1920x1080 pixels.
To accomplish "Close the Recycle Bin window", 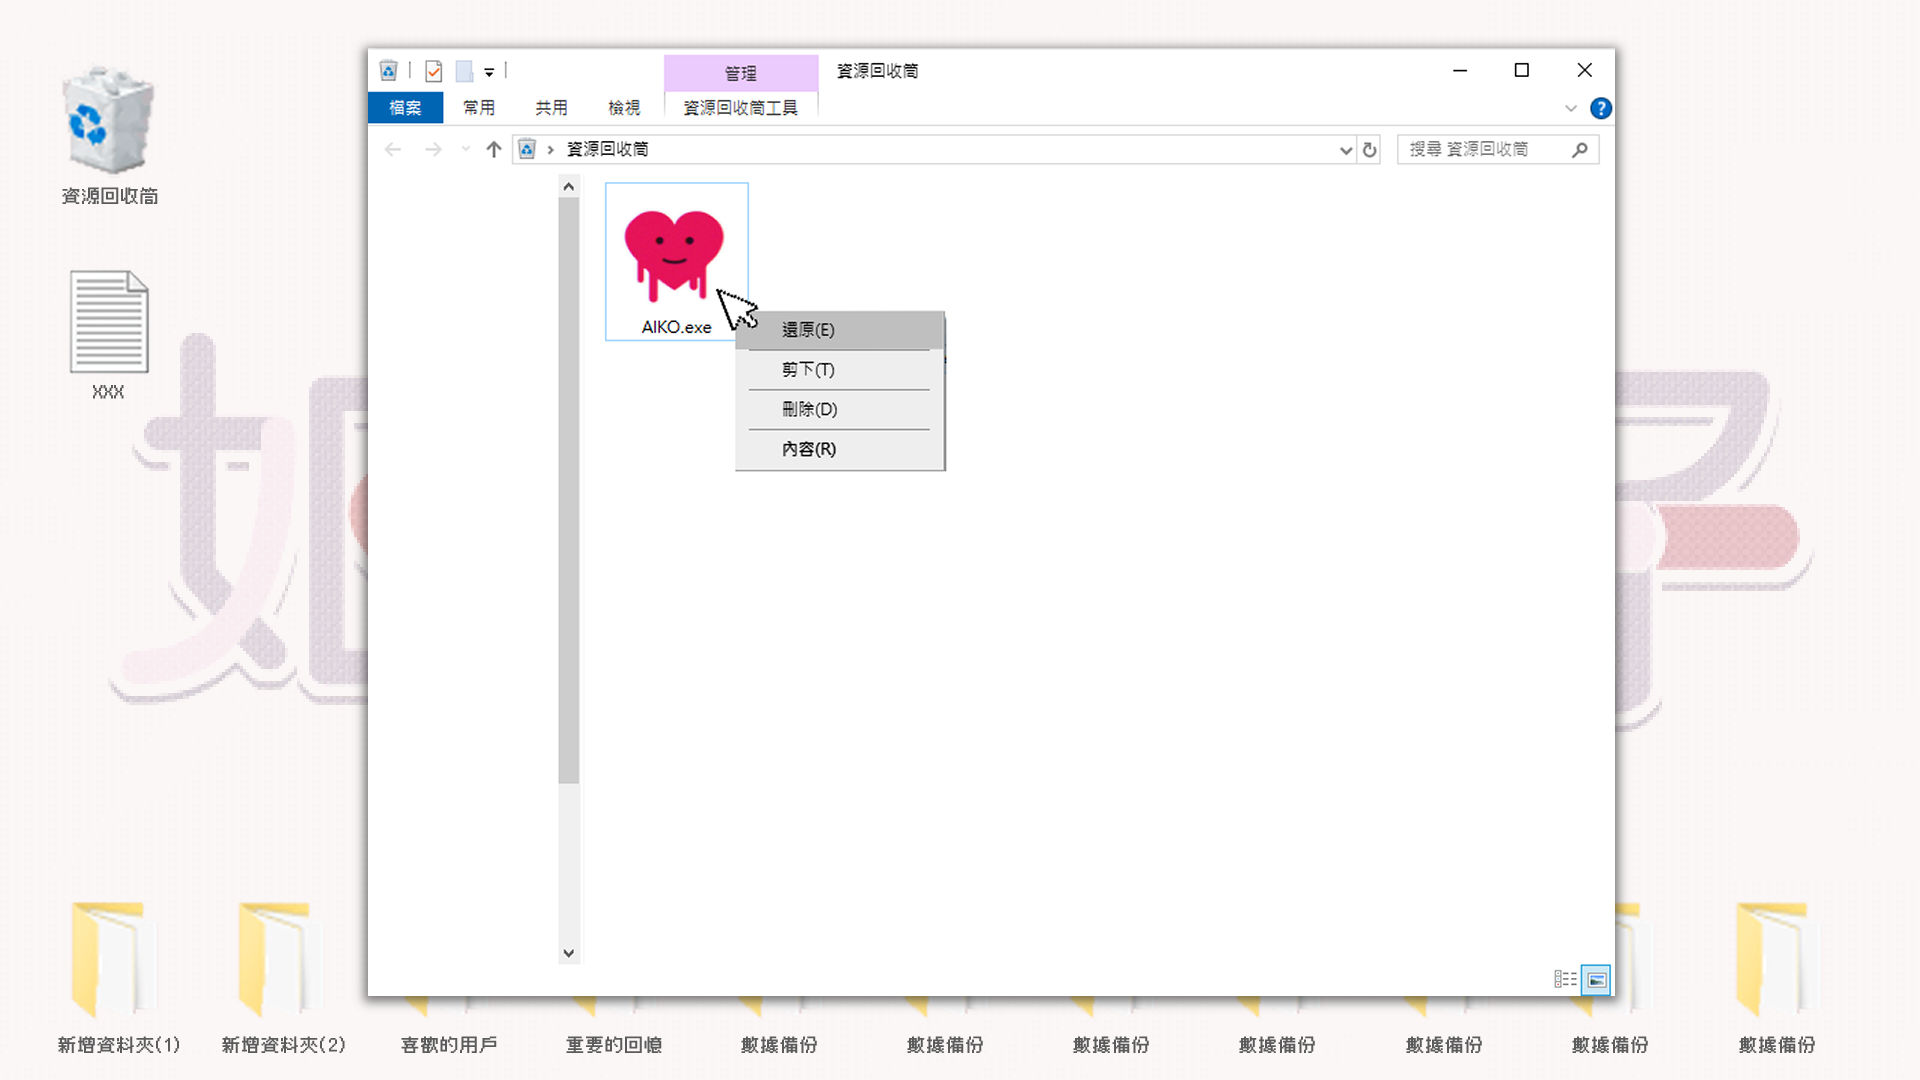I will tap(1584, 70).
